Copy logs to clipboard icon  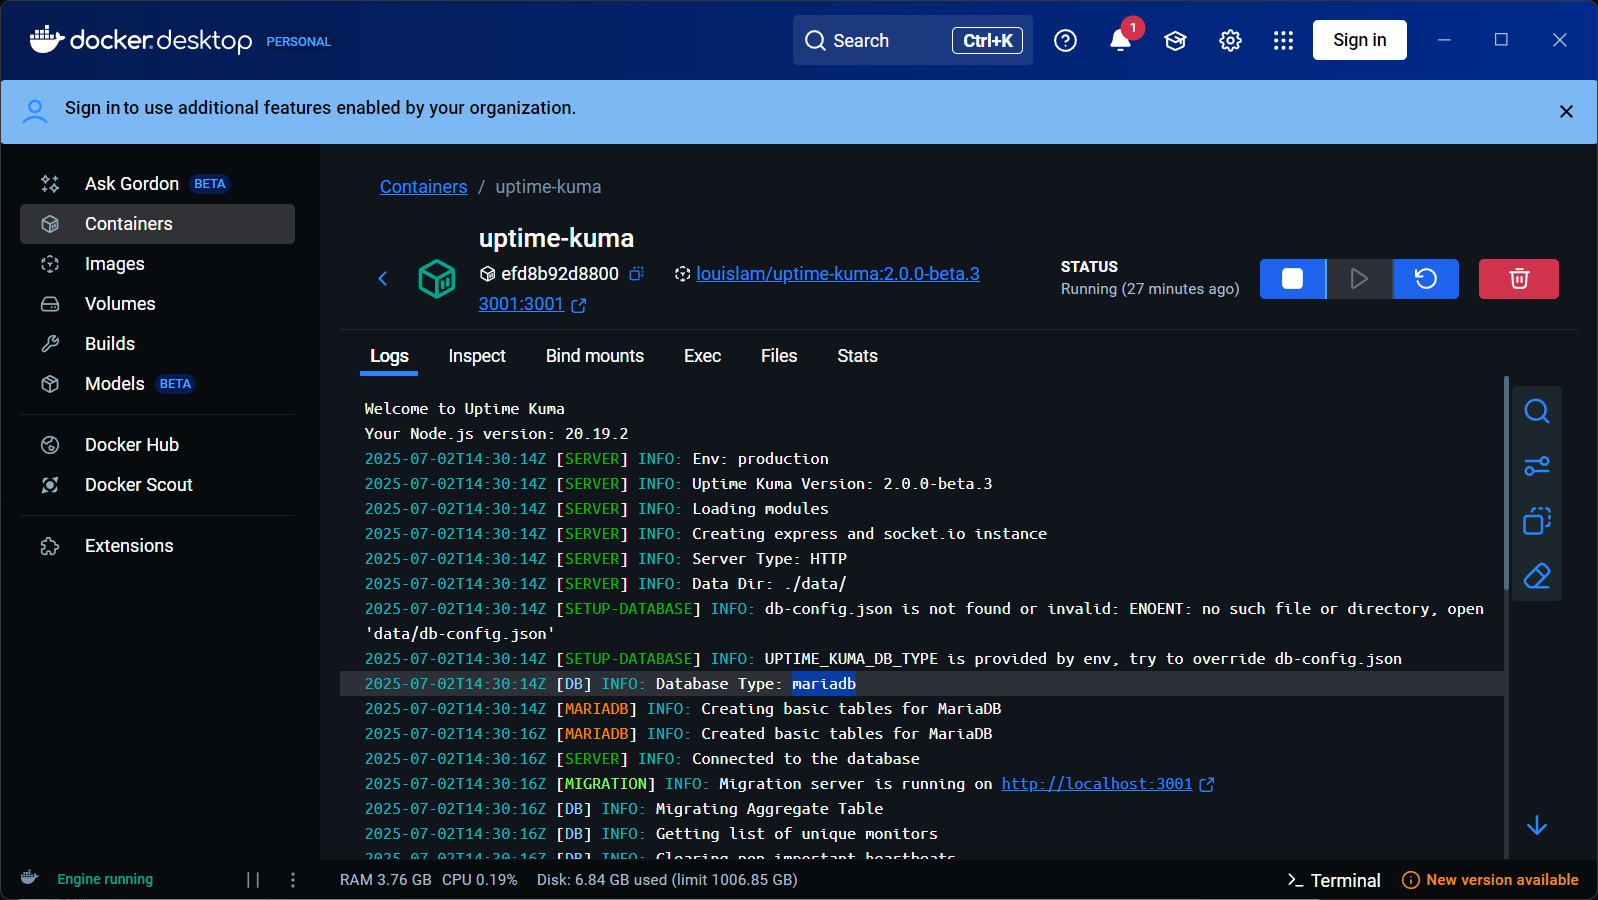[1536, 521]
